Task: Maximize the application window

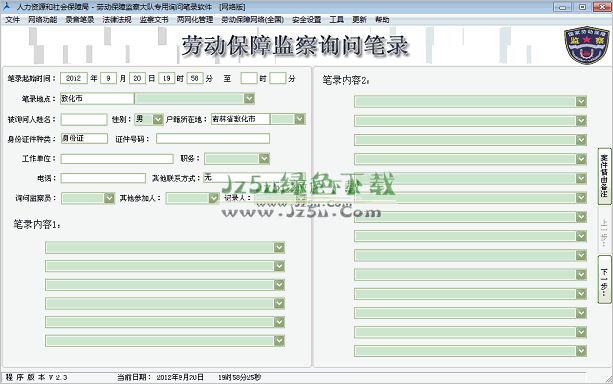Action: click(582, 7)
